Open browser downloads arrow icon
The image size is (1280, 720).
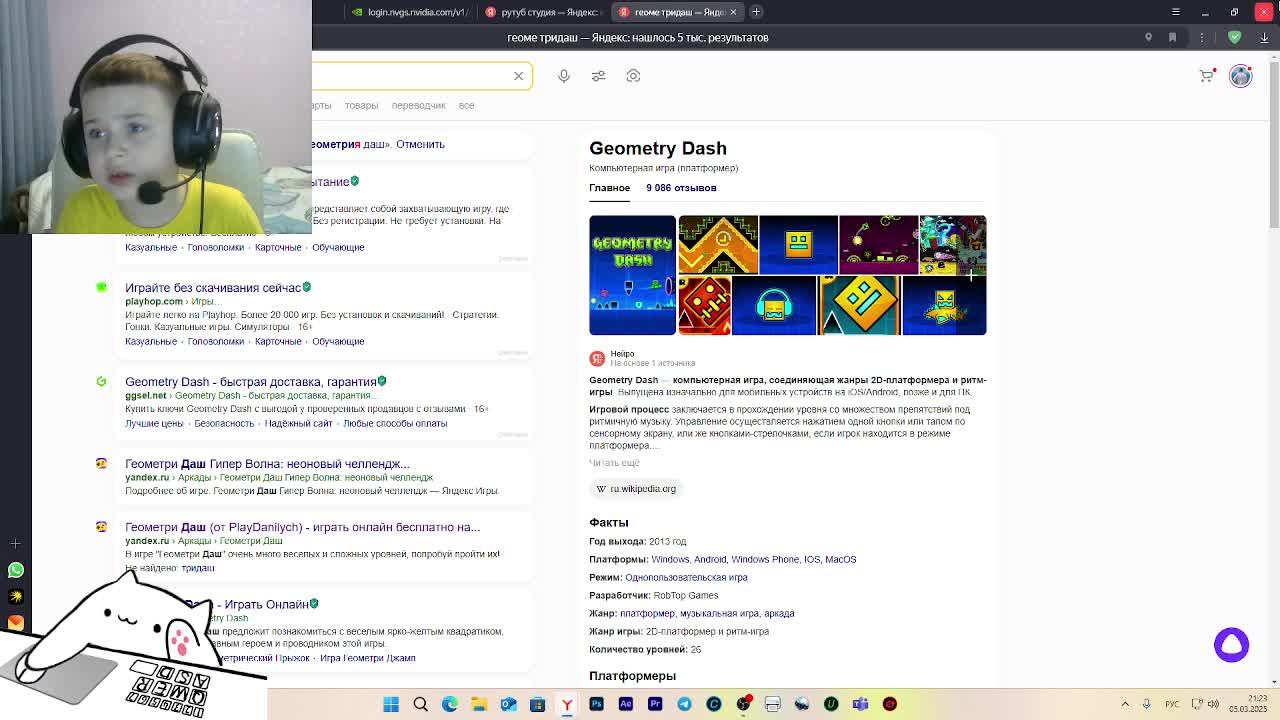[x=1264, y=37]
